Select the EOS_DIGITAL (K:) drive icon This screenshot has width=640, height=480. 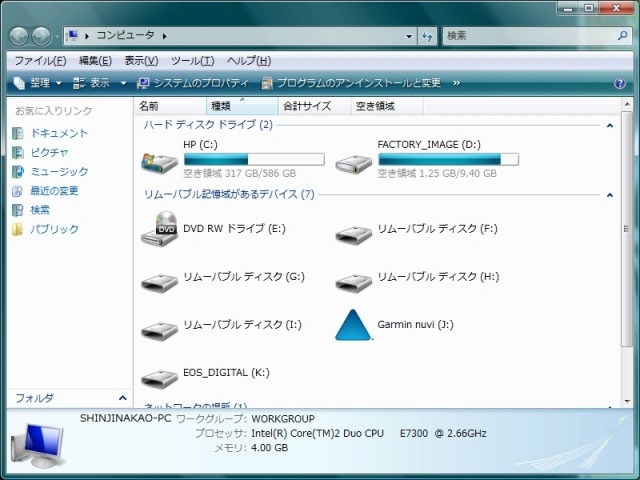[x=159, y=379]
